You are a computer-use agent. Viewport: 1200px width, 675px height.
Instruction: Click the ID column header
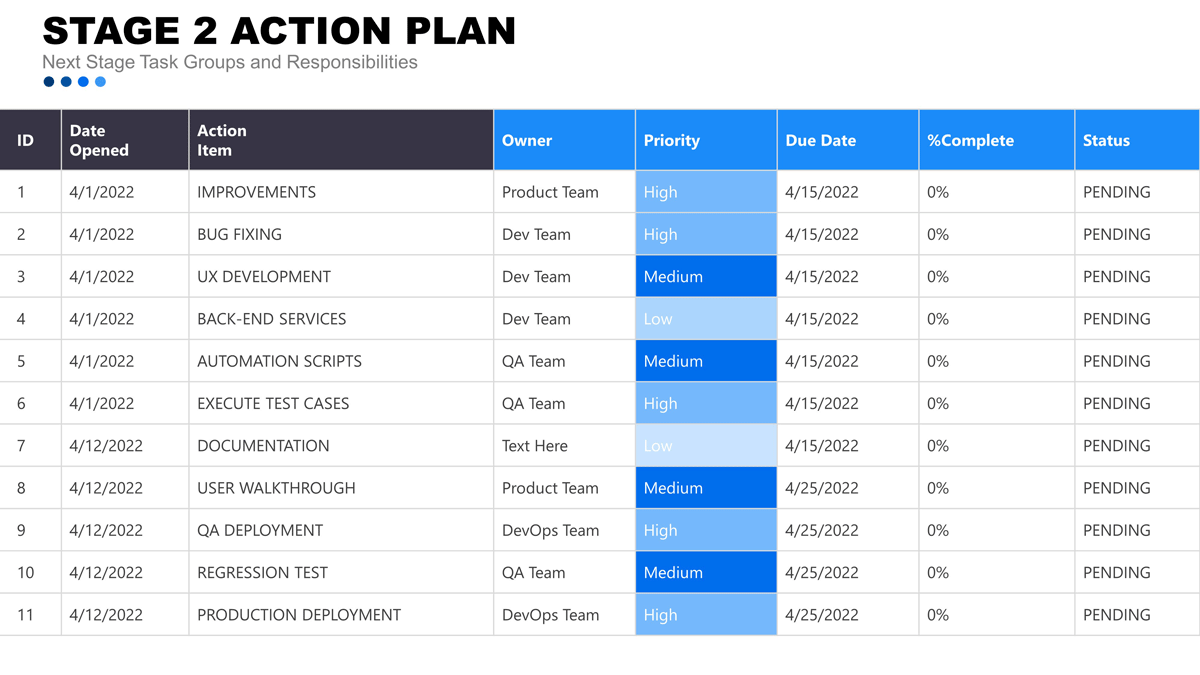[x=31, y=140]
